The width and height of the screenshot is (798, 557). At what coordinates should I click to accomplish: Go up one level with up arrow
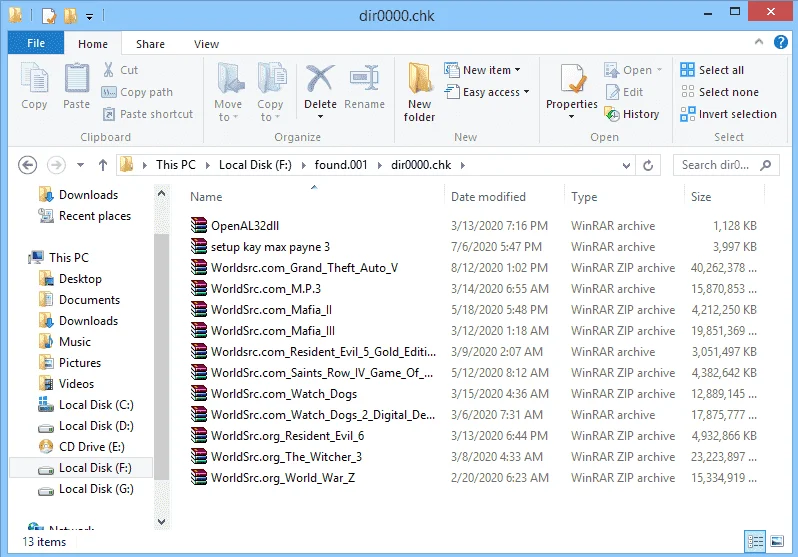103,165
